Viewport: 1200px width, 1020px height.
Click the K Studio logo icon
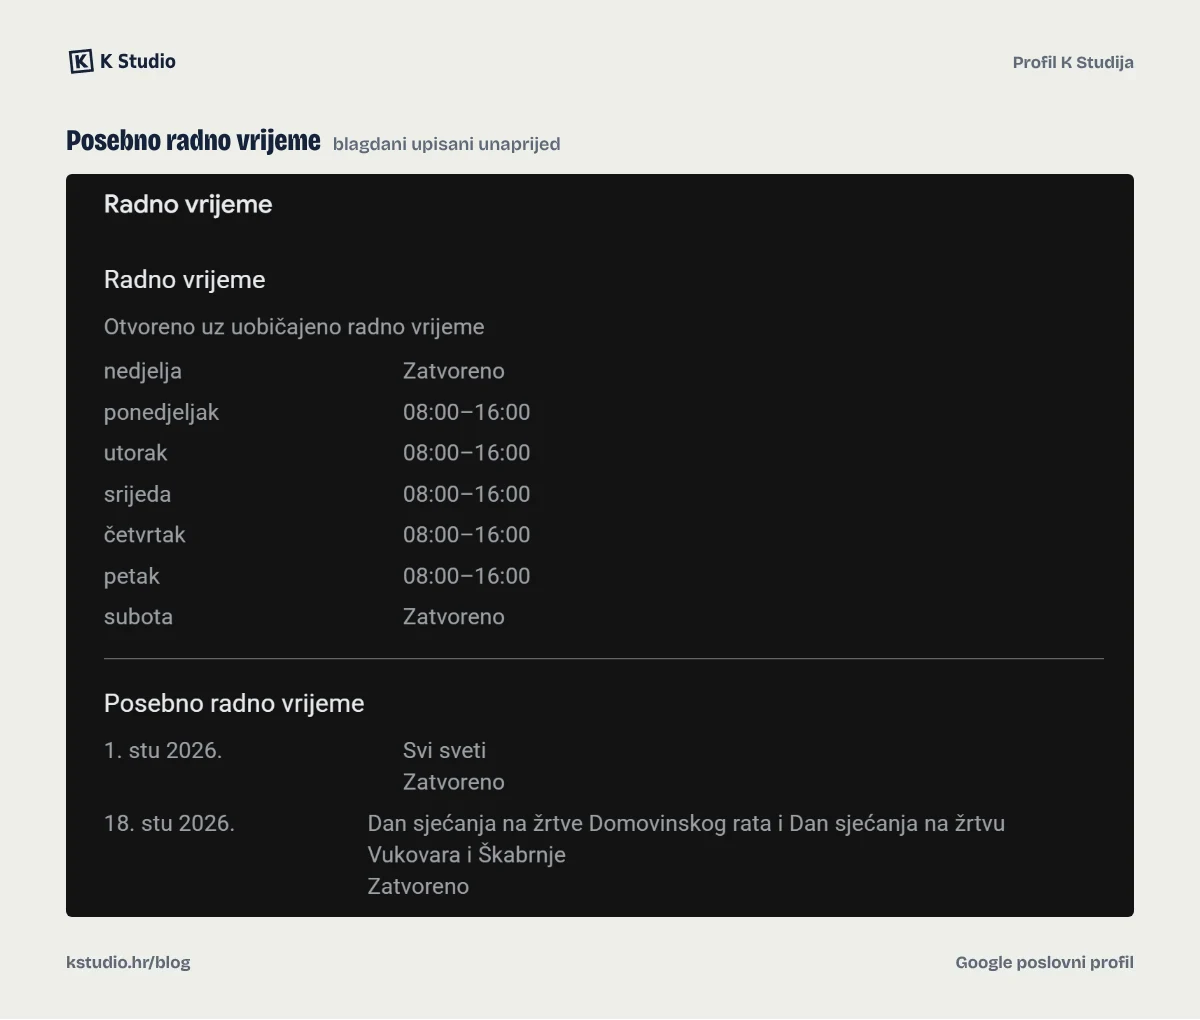click(x=81, y=61)
